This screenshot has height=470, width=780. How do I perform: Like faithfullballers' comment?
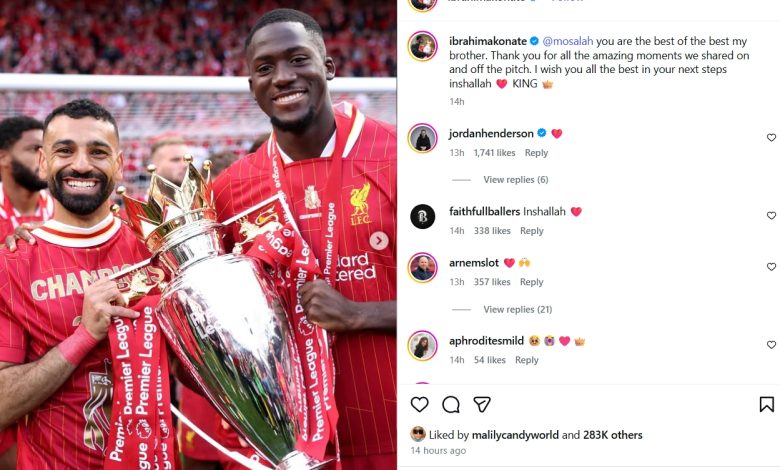click(771, 216)
